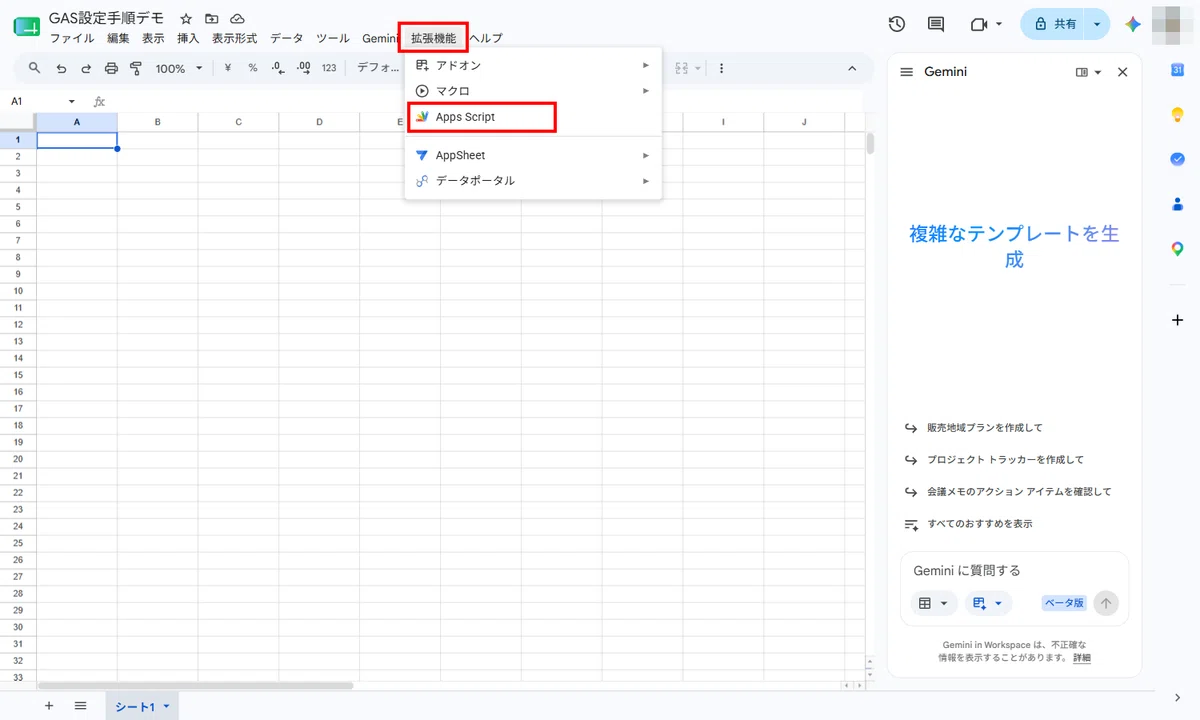Open the ファイル menu
Viewport: 1200px width, 720px height.
coord(72,38)
